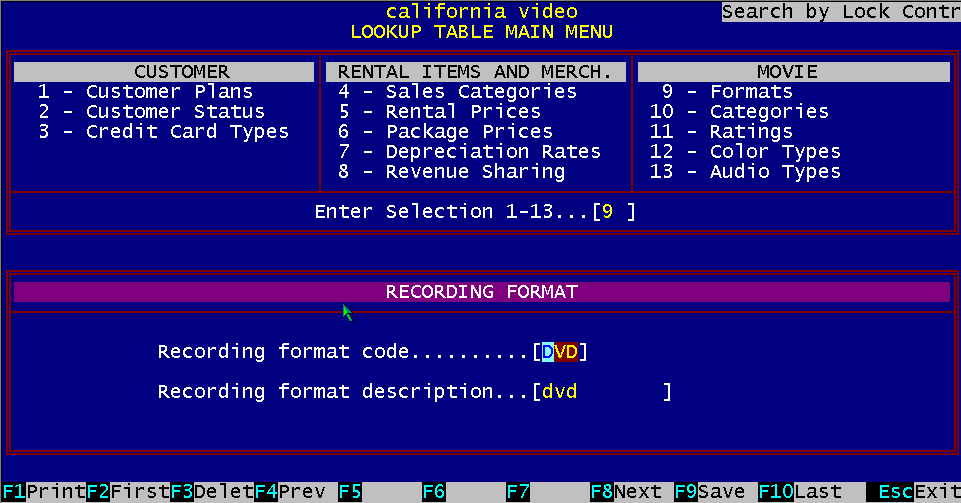This screenshot has height=503, width=961.
Task: Click F1 Print in function key bar
Action: coord(43,492)
